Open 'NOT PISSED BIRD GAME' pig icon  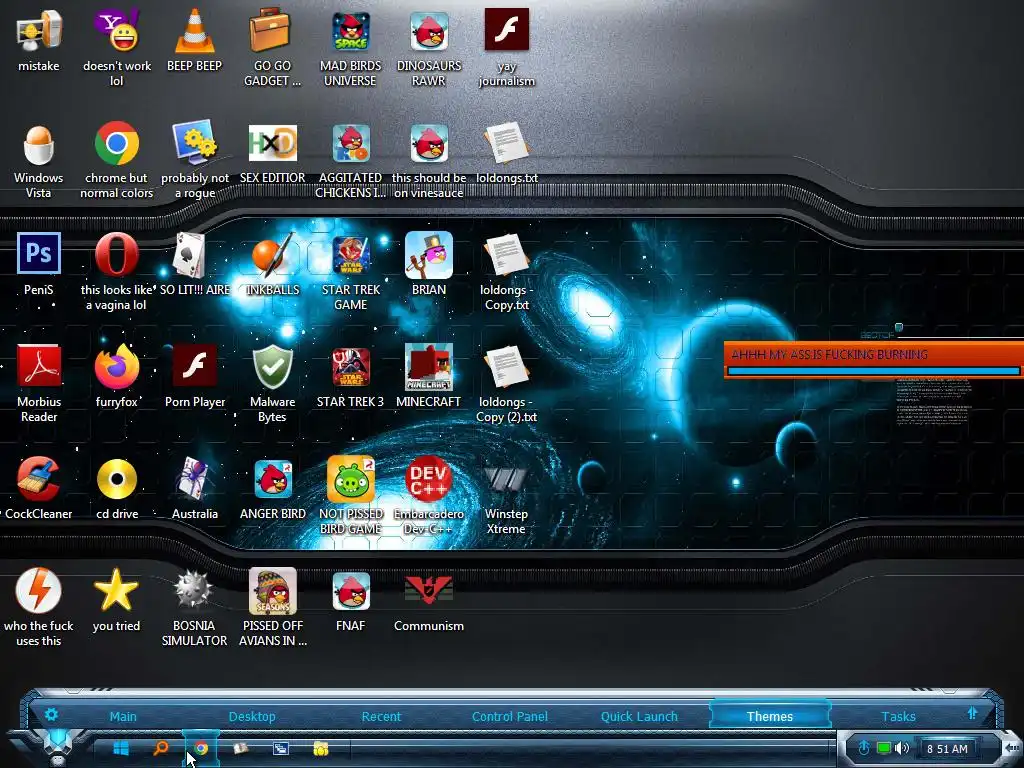click(x=351, y=479)
